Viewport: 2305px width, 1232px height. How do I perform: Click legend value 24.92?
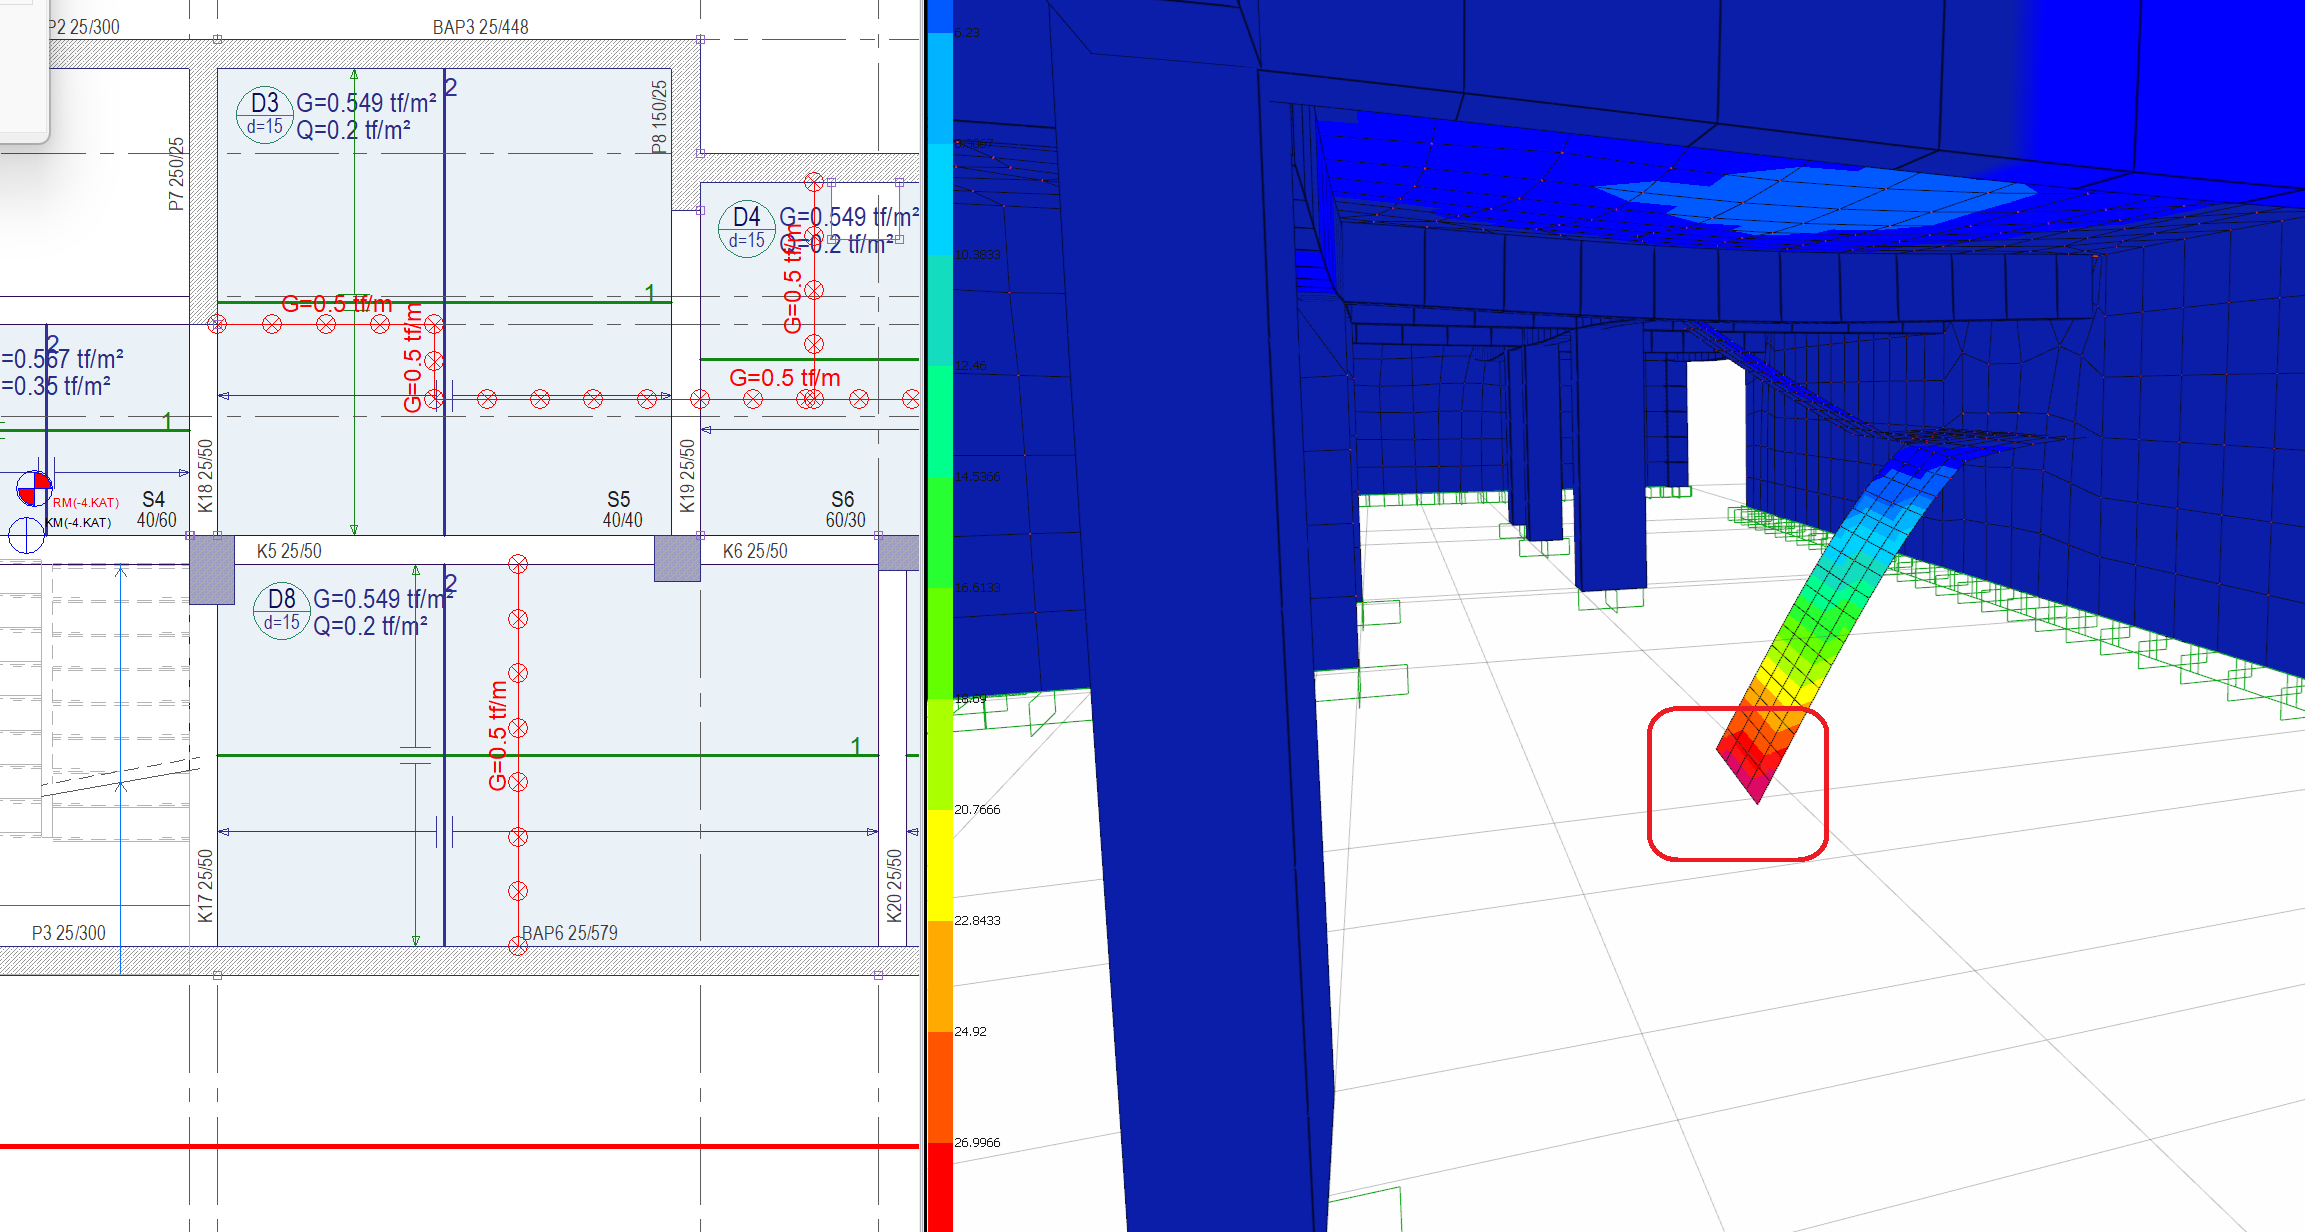[970, 1031]
